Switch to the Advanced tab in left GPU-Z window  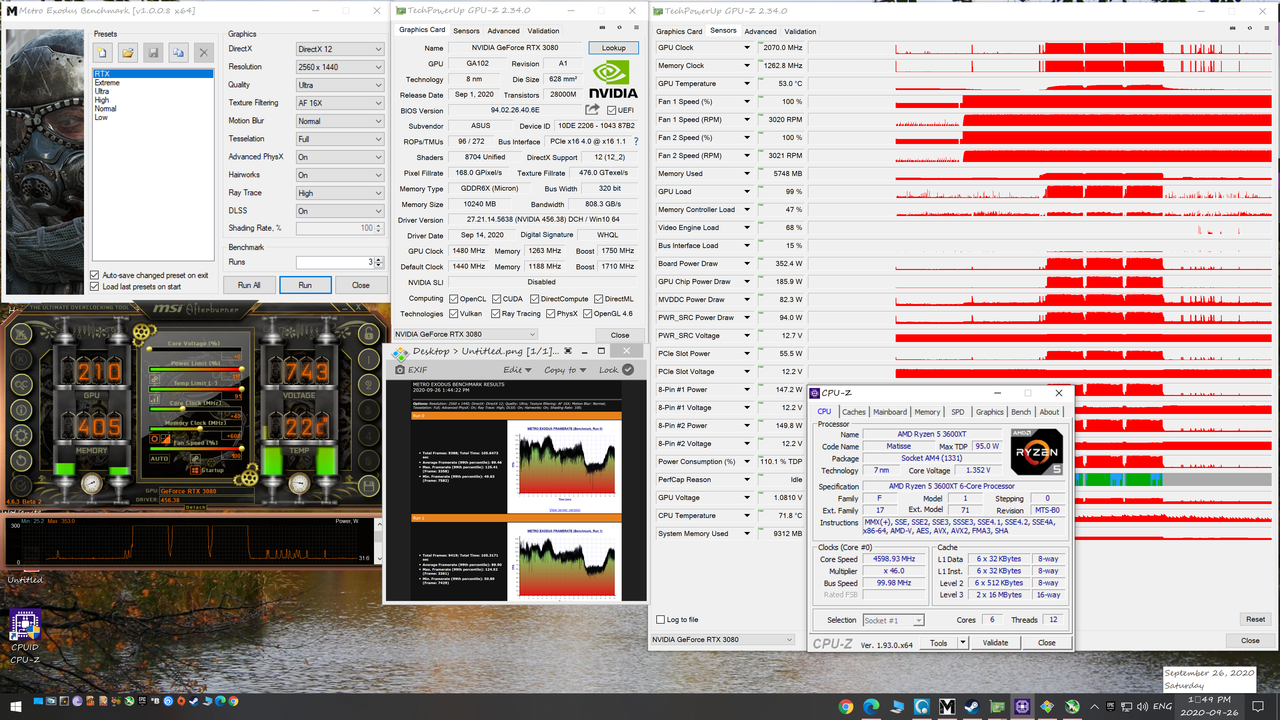(x=503, y=31)
